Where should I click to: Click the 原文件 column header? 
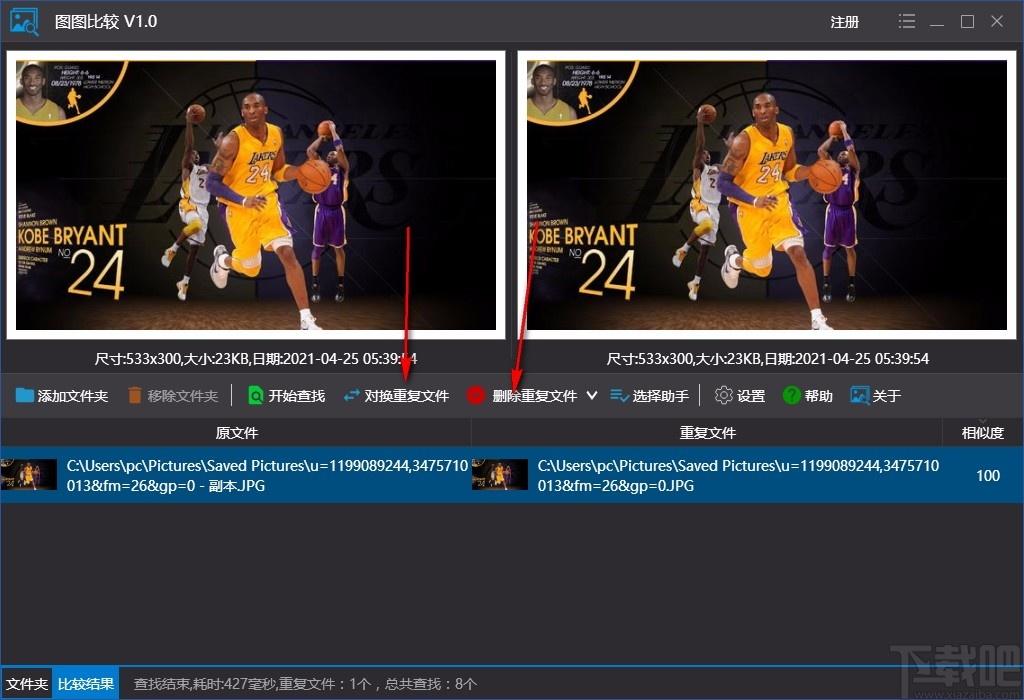click(236, 432)
